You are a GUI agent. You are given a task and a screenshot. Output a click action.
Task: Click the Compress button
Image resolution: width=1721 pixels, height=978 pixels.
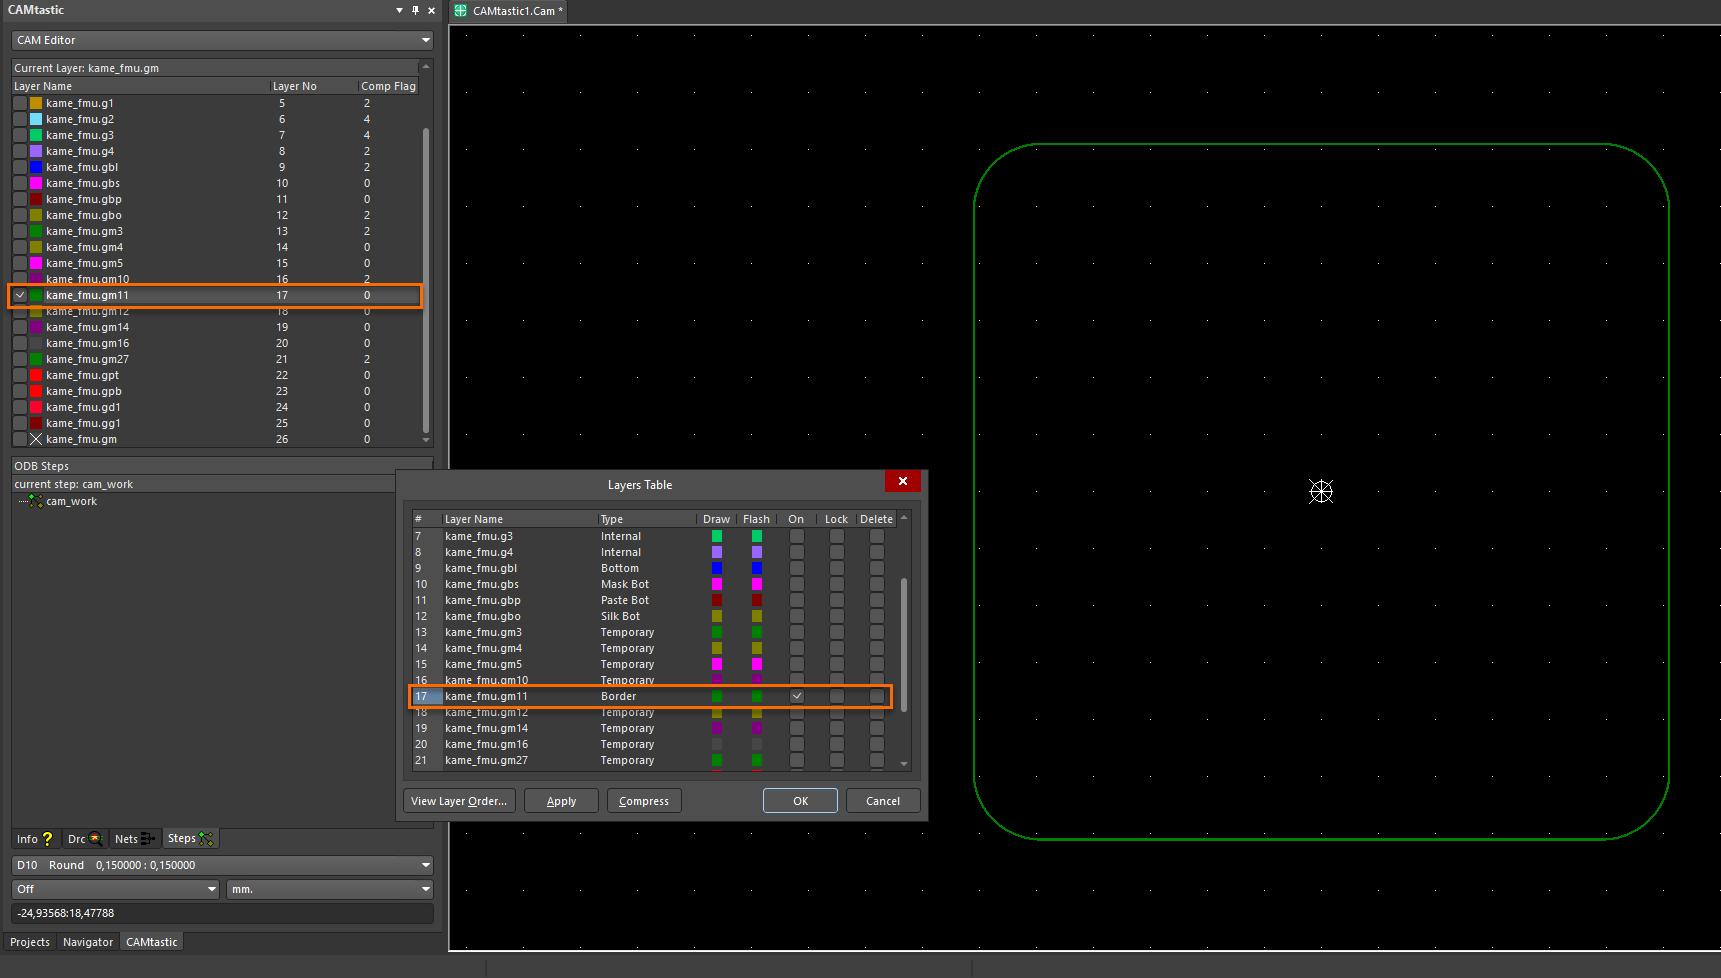coord(644,801)
